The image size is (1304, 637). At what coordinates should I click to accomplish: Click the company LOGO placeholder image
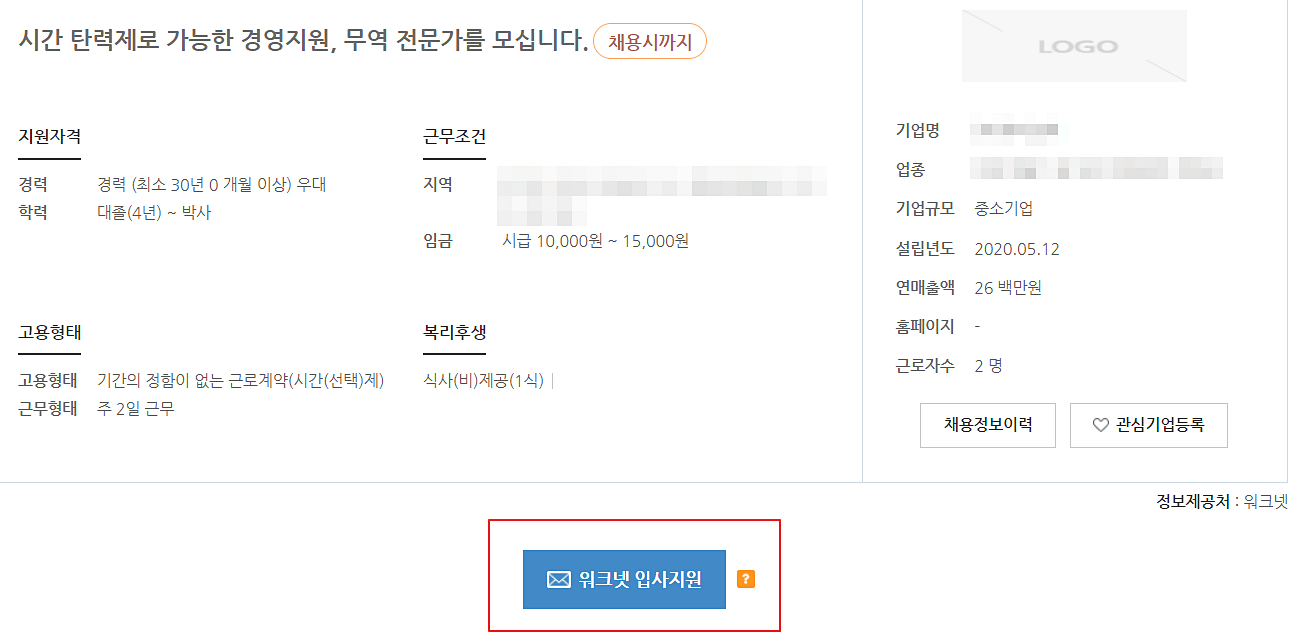point(1073,44)
